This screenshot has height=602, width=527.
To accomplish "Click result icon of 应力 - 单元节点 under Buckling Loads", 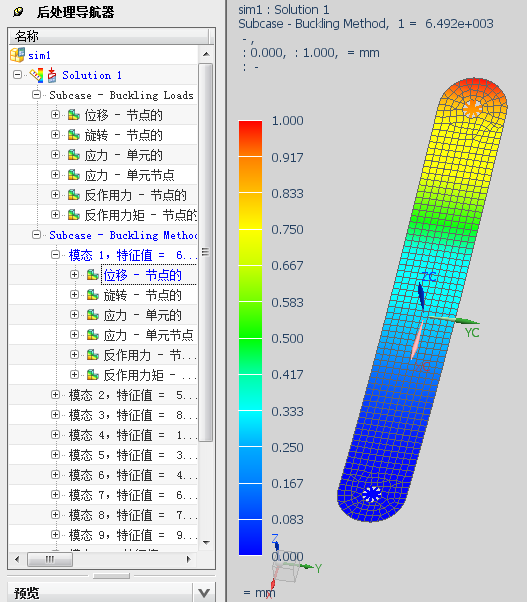I will click(74, 175).
